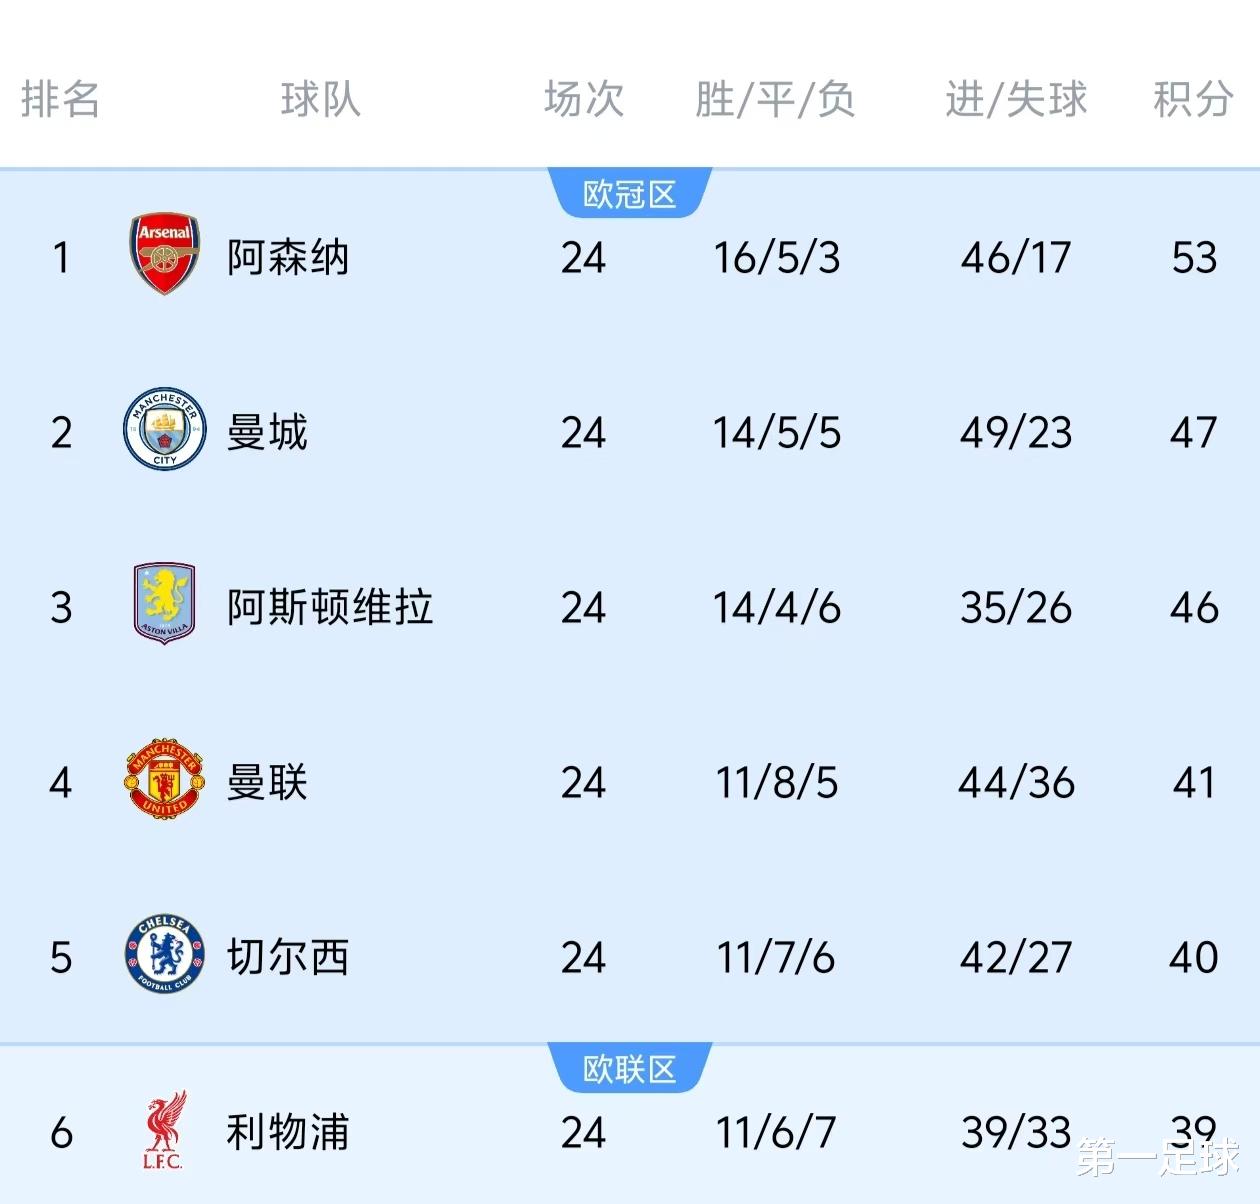Click the 积分 column header
The width and height of the screenshot is (1260, 1204).
click(1193, 100)
